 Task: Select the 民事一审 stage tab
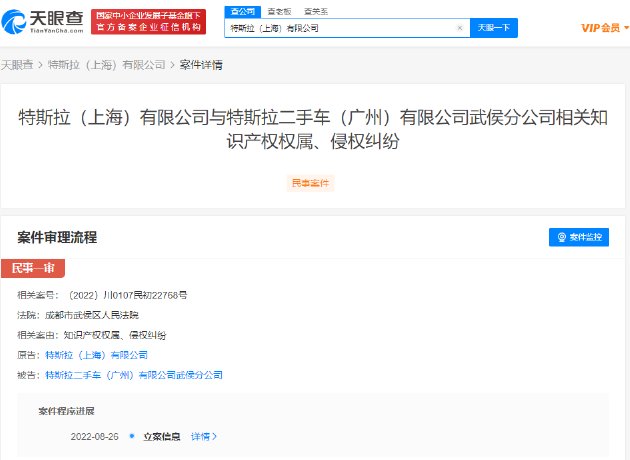(33, 268)
